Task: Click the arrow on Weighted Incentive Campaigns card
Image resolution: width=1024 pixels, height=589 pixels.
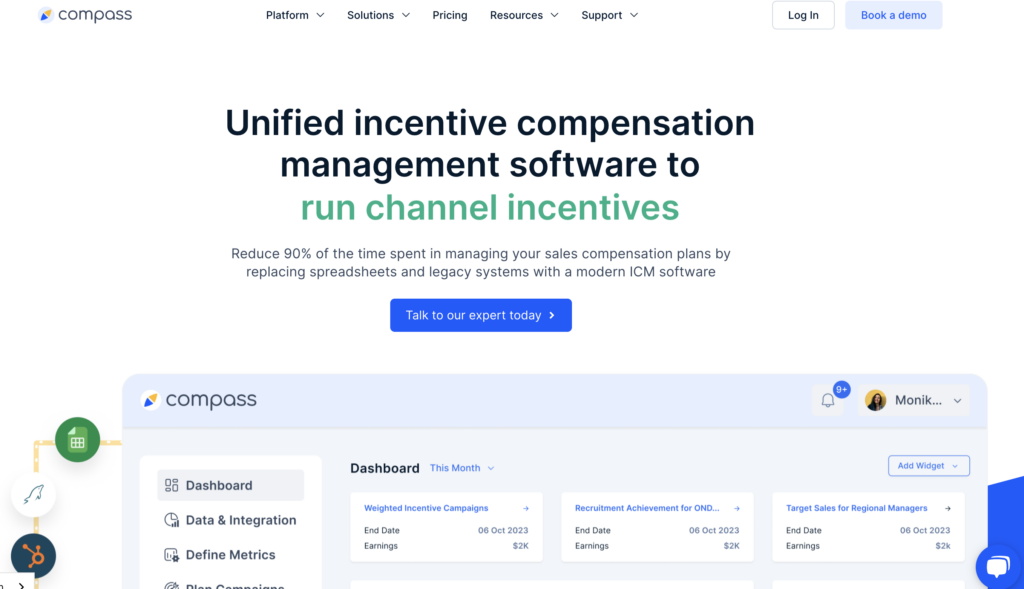Action: pos(526,508)
